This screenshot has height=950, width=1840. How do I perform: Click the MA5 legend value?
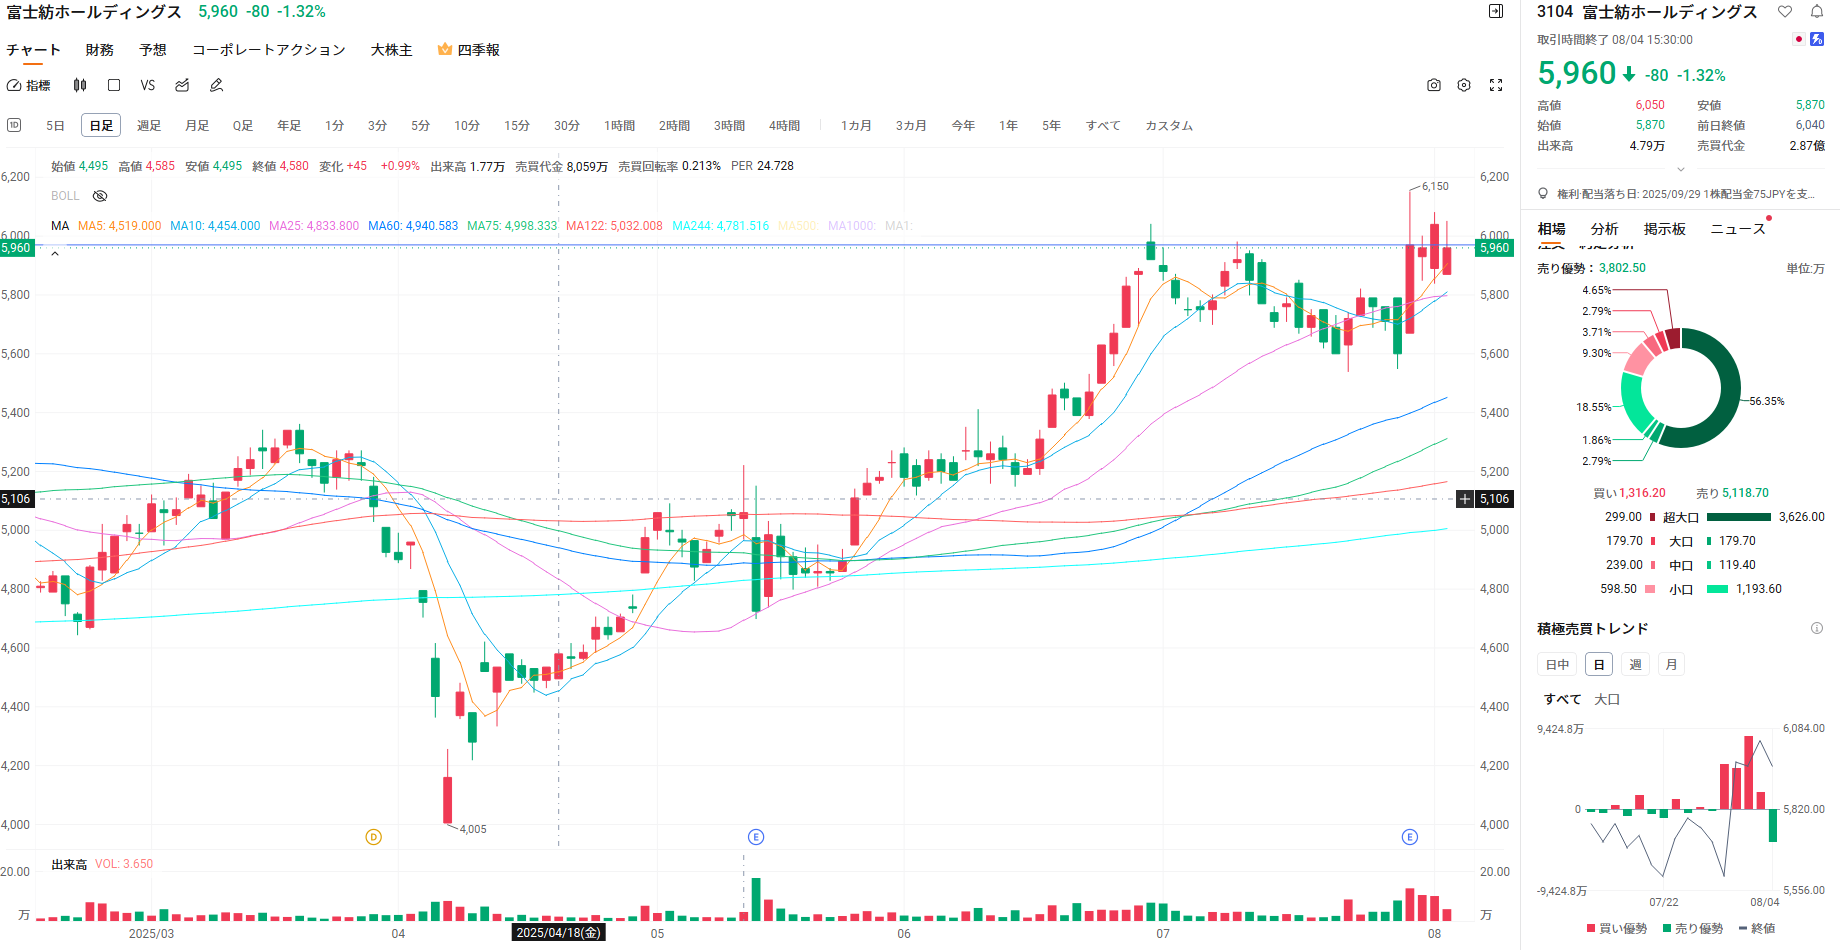point(119,226)
